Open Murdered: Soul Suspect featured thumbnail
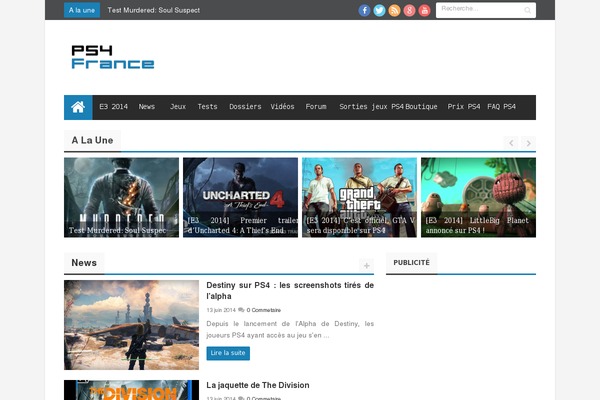This screenshot has height=400, width=600. point(121,198)
